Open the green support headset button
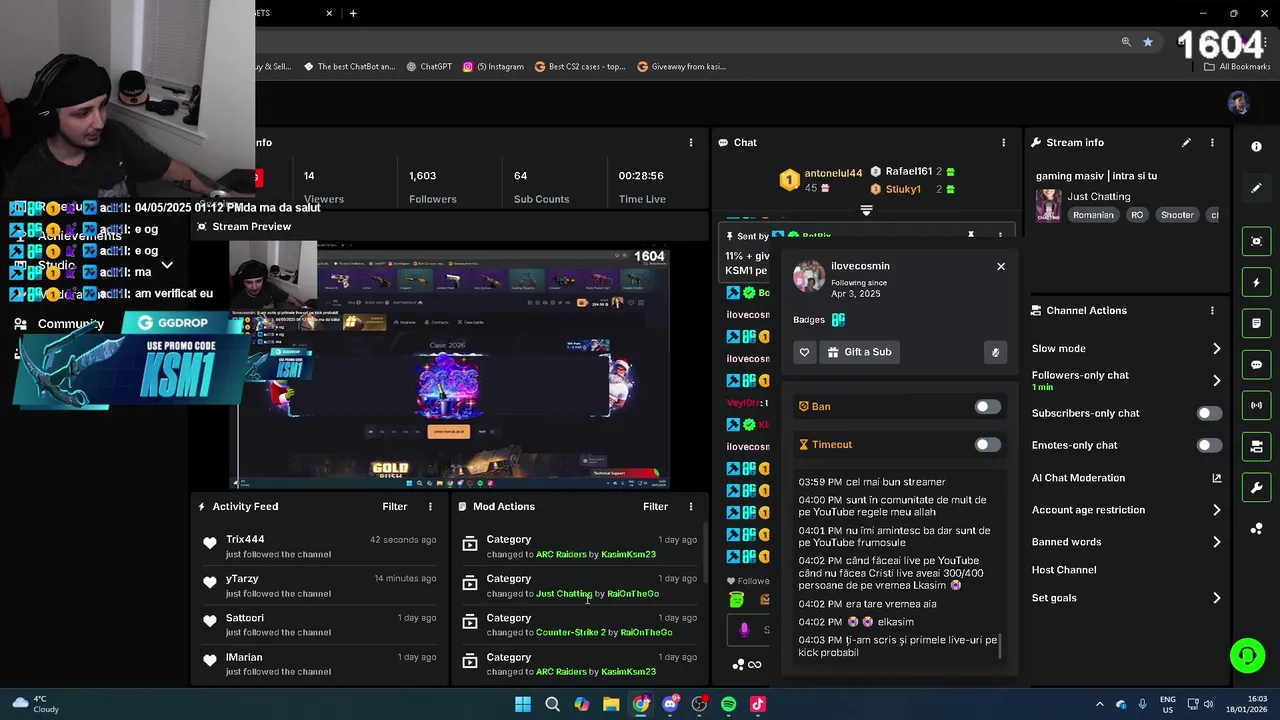Screen dimensions: 1280x720 [x=1247, y=656]
